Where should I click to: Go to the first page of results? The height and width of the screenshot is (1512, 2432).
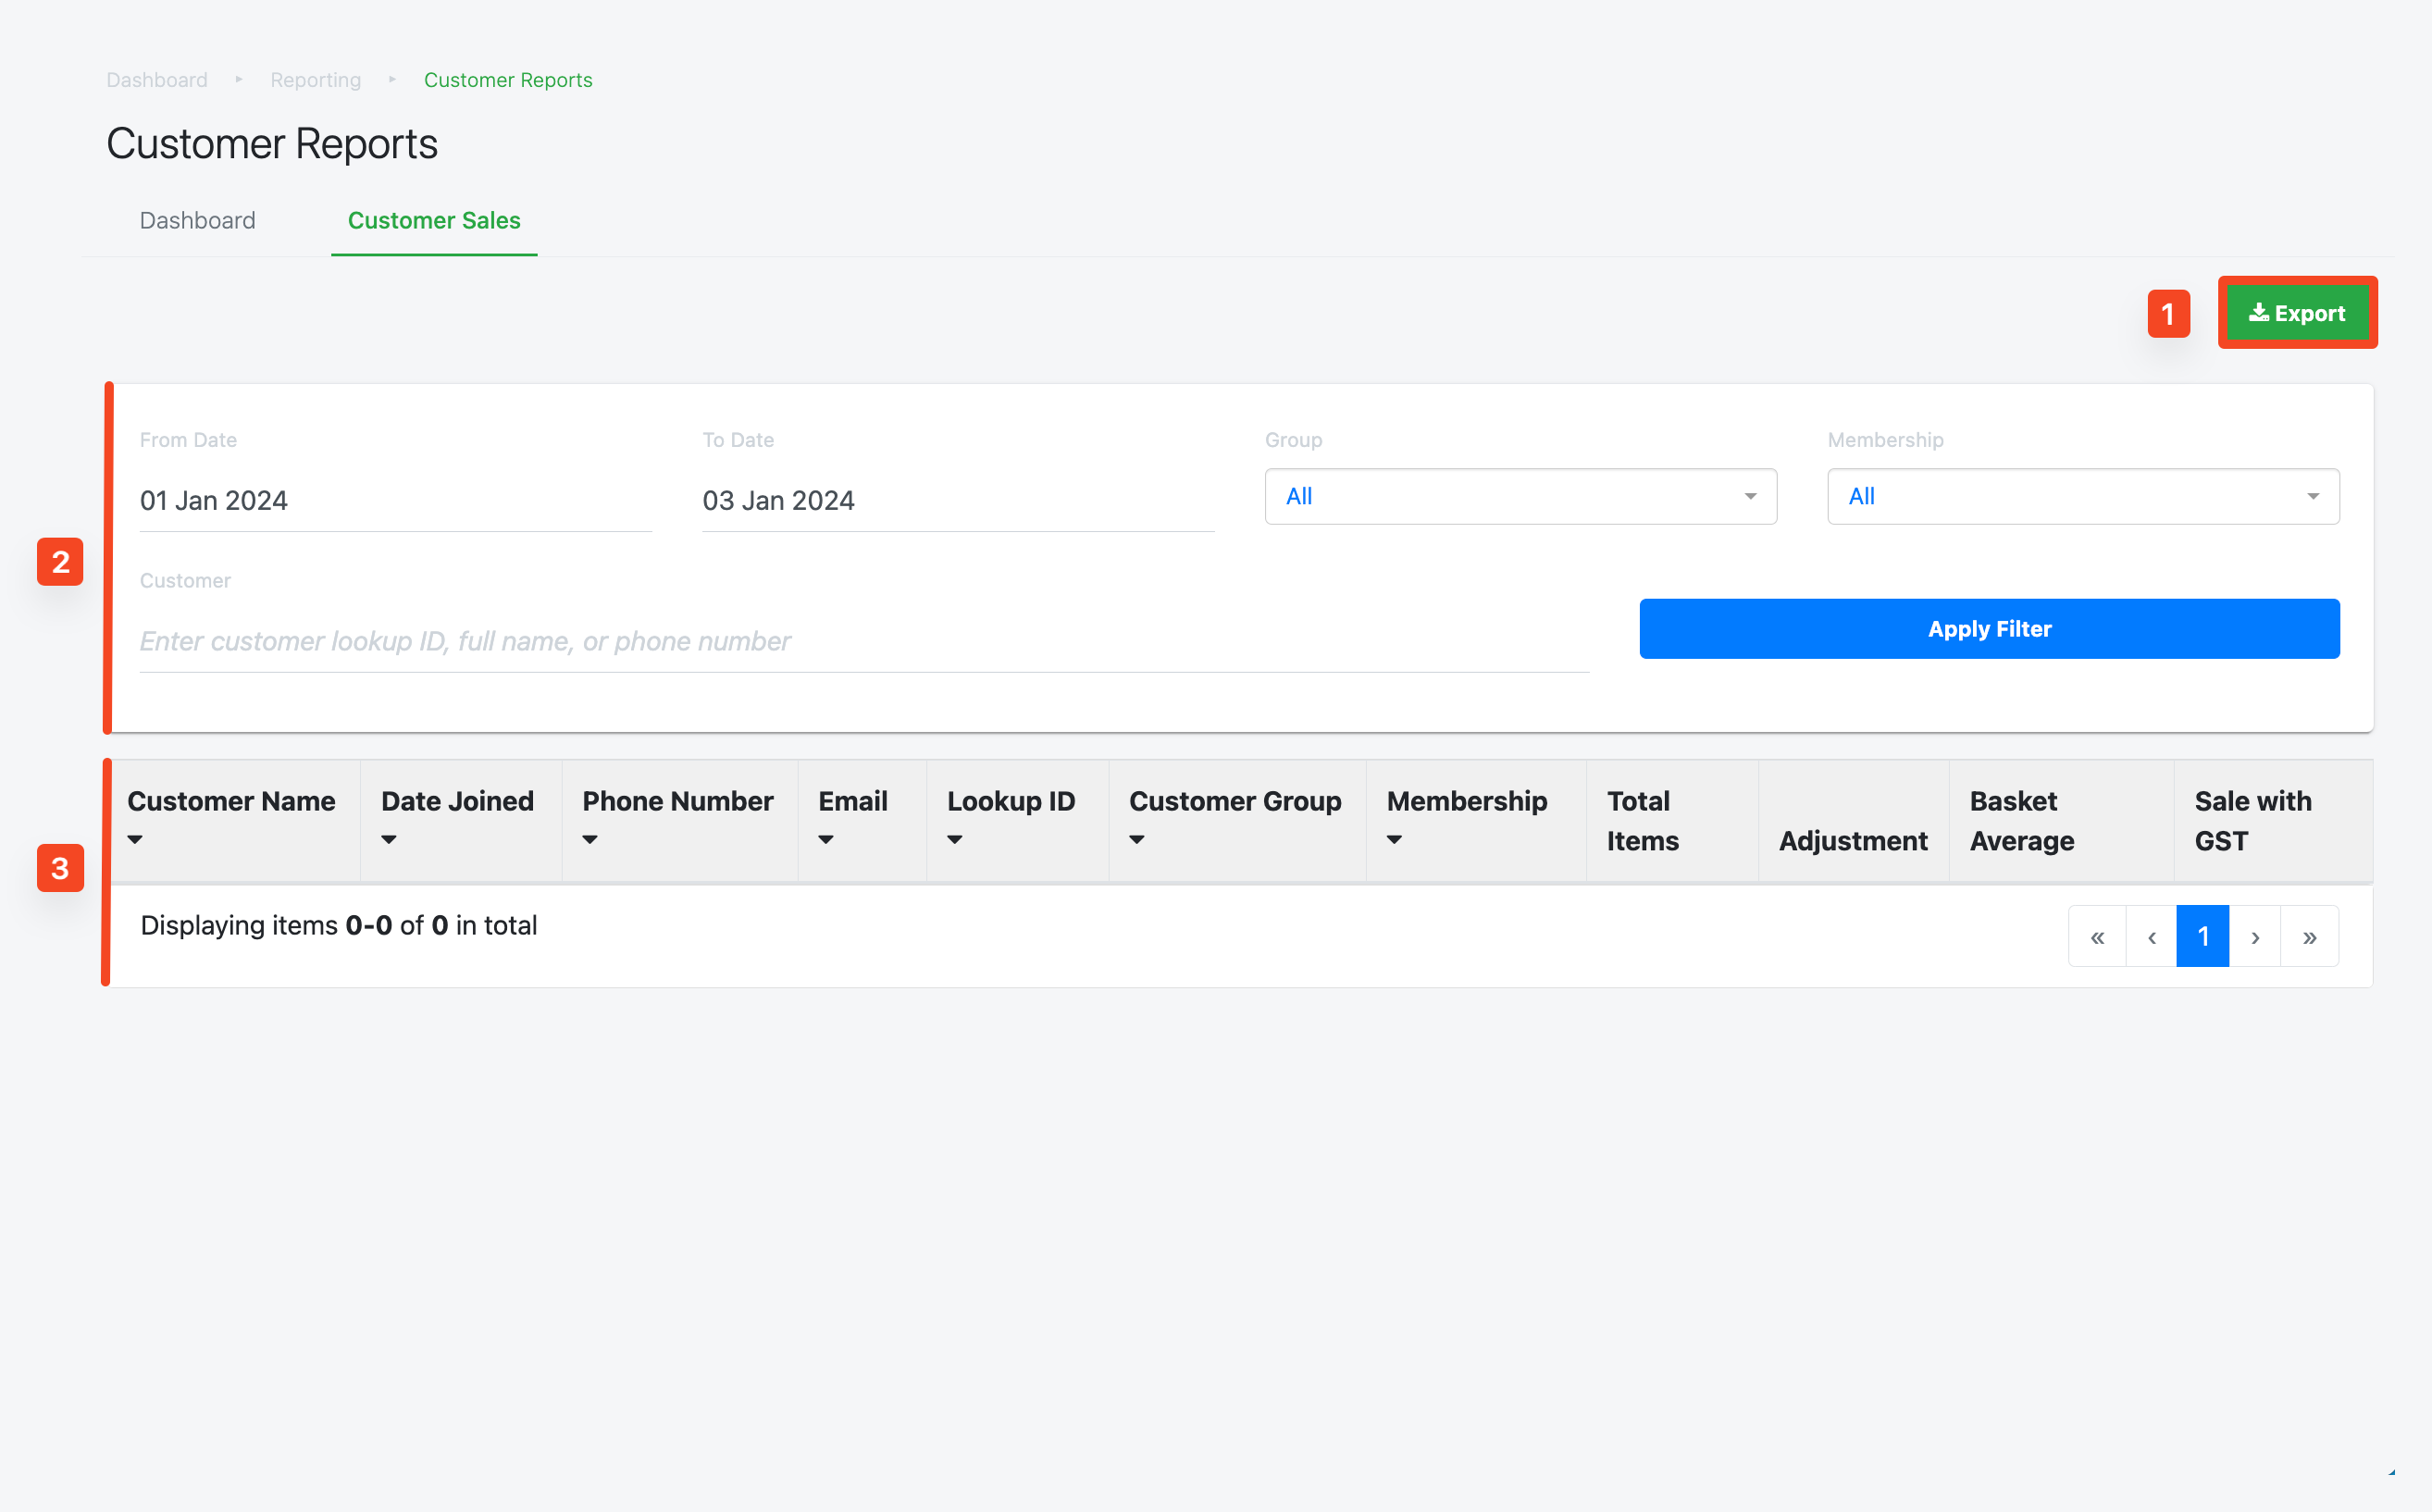pyautogui.click(x=2097, y=937)
